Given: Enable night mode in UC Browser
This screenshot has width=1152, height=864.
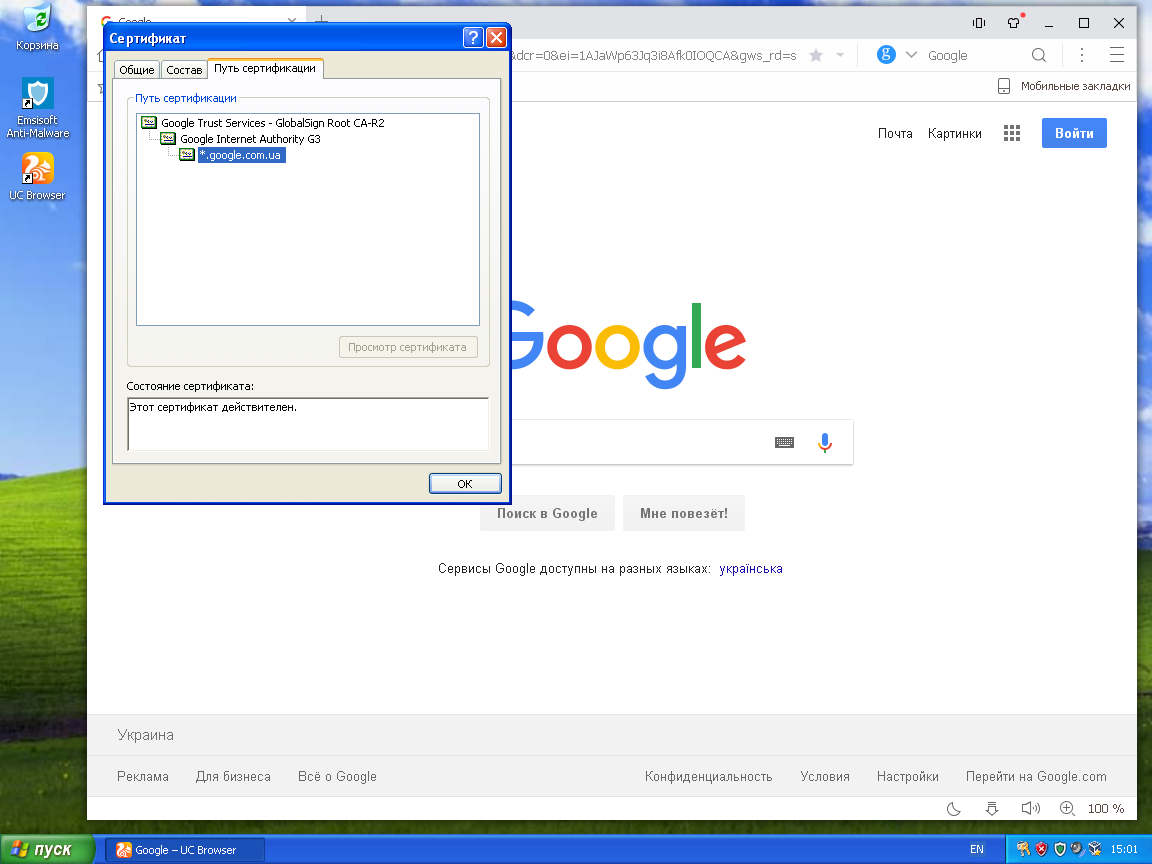Looking at the screenshot, I should pos(952,808).
